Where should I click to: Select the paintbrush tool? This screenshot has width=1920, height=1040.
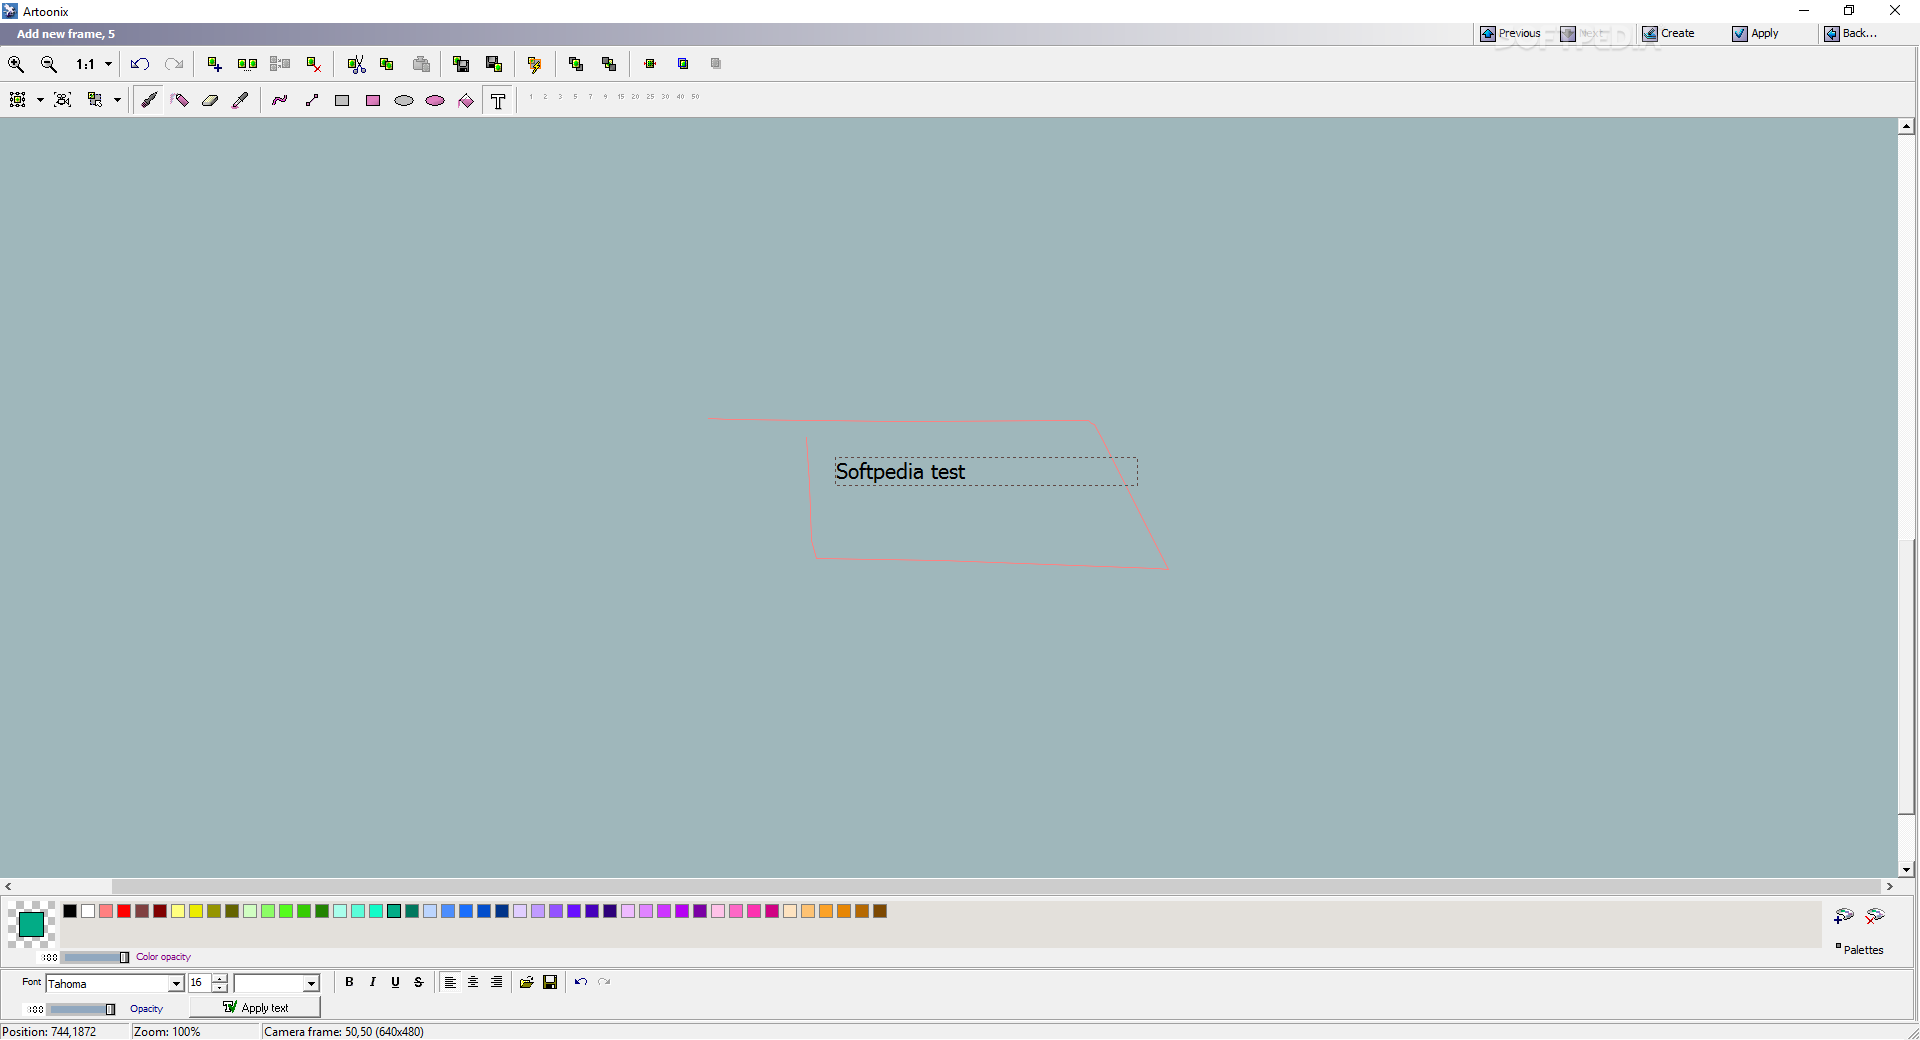pyautogui.click(x=149, y=100)
